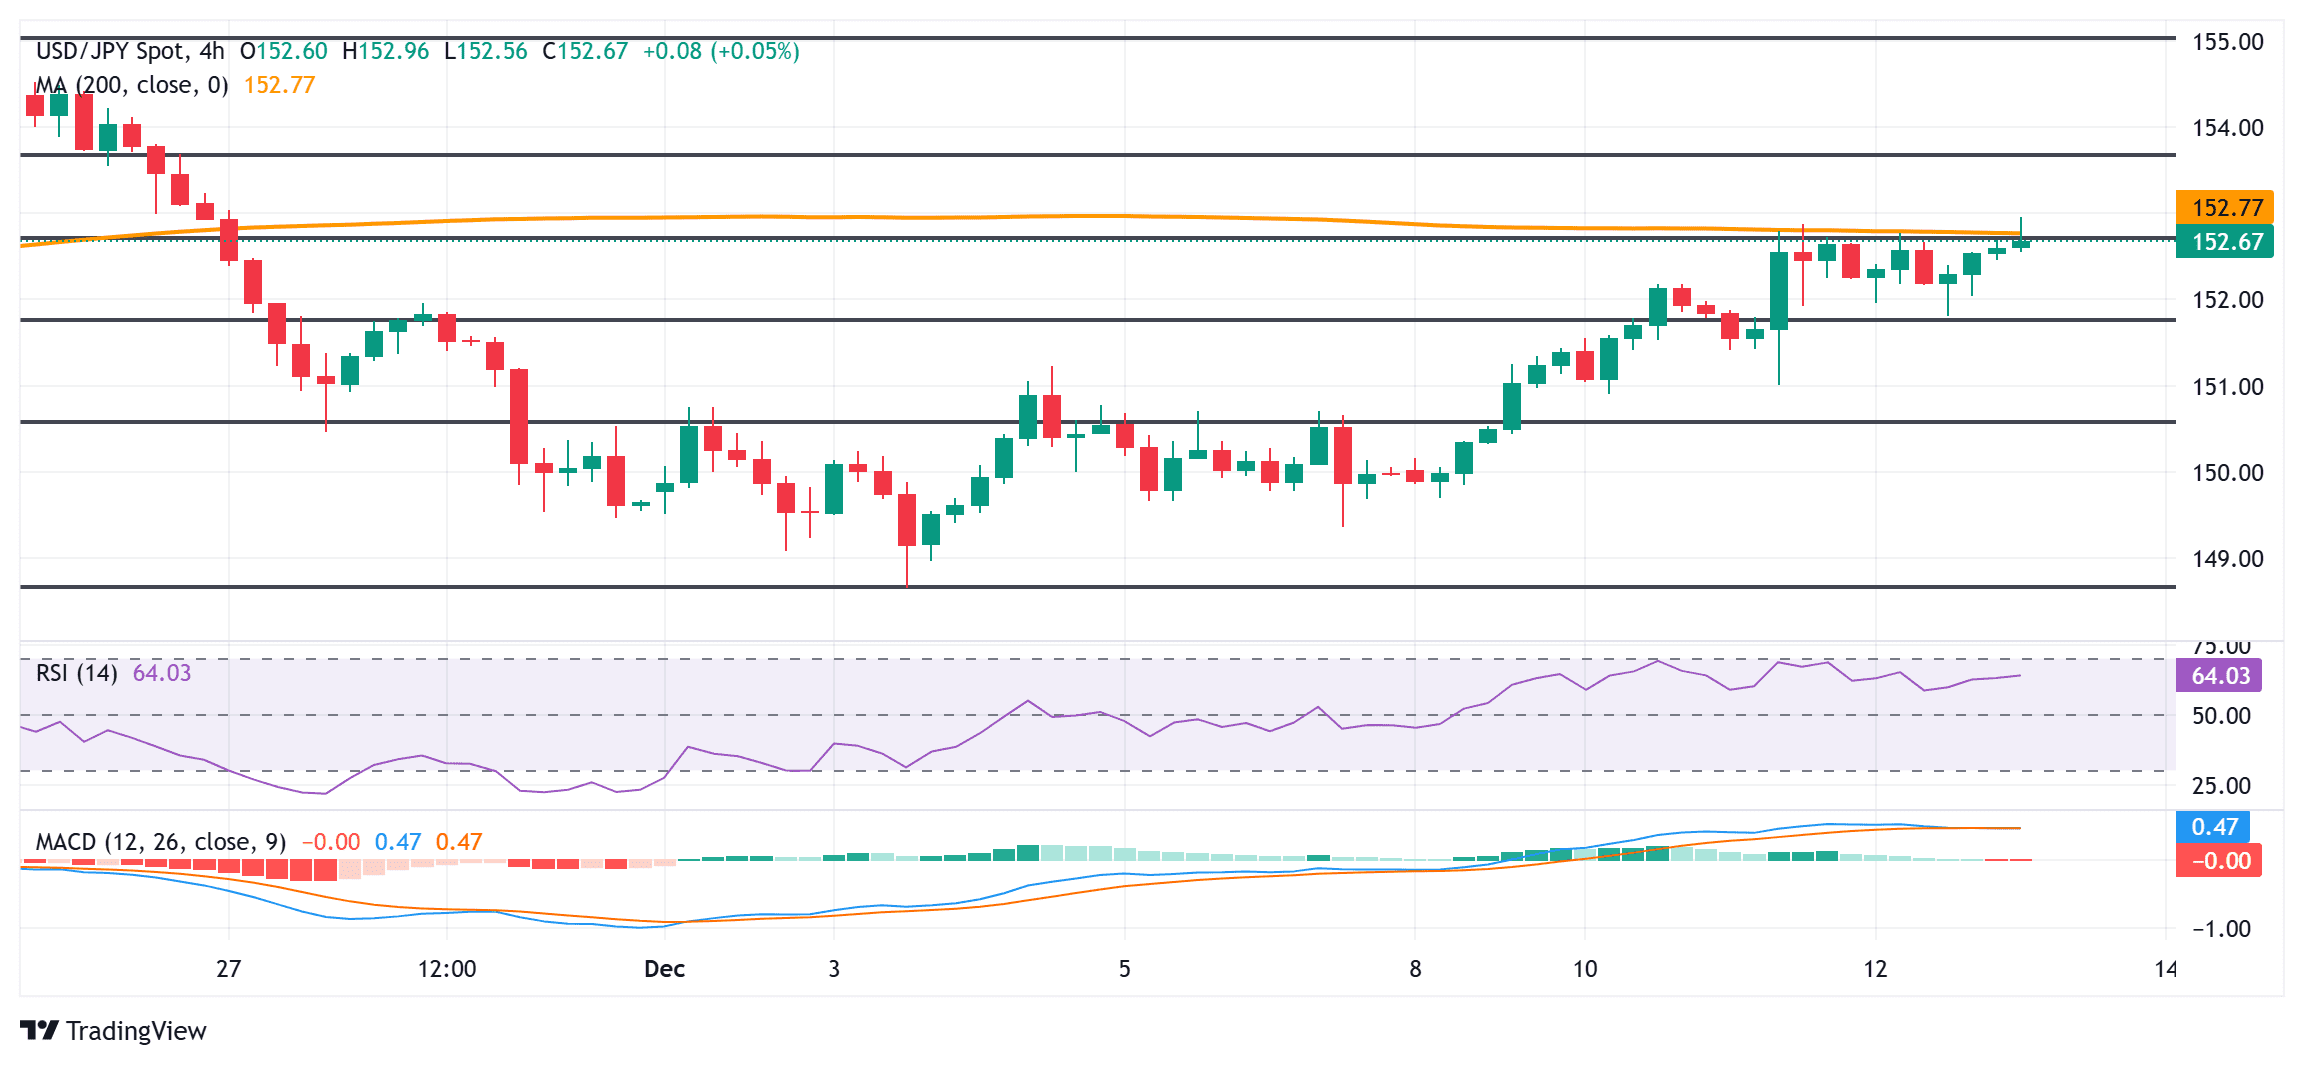The width and height of the screenshot is (2304, 1066).
Task: Click the RSI 50.00 axis label
Action: click(2222, 716)
